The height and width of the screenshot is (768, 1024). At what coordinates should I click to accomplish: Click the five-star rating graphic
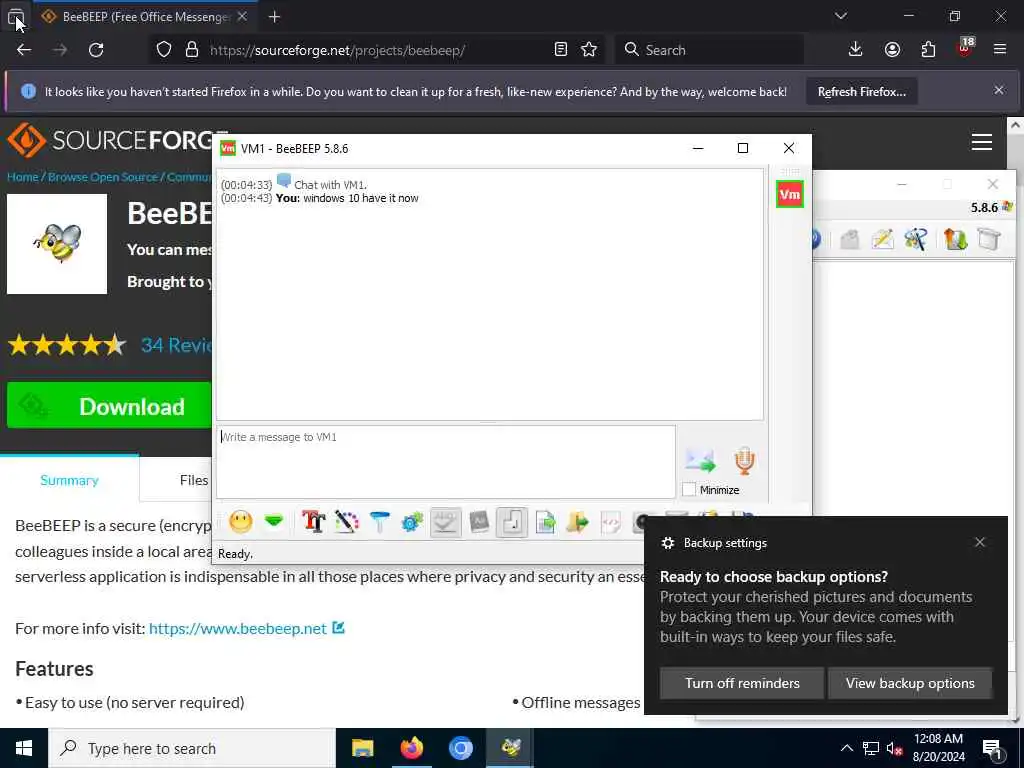67,345
